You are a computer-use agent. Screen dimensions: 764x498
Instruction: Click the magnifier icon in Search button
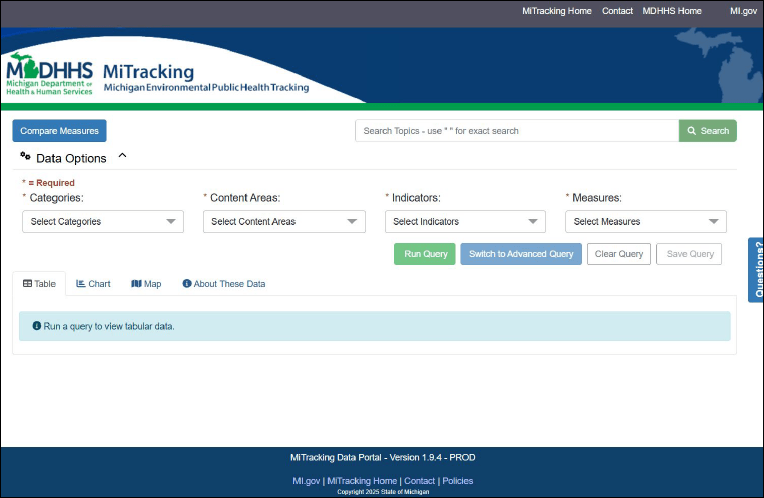point(691,131)
